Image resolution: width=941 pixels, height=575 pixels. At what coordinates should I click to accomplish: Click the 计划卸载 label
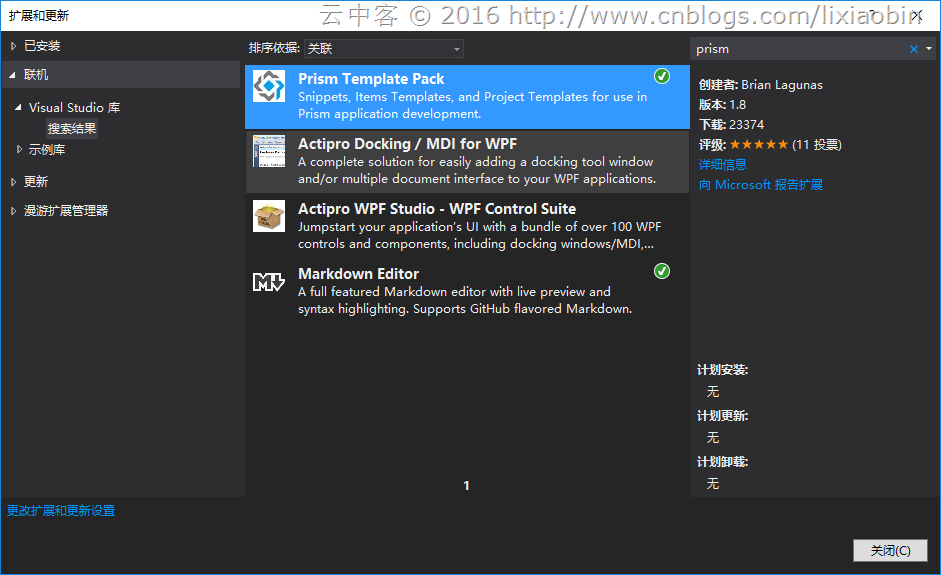pos(723,462)
